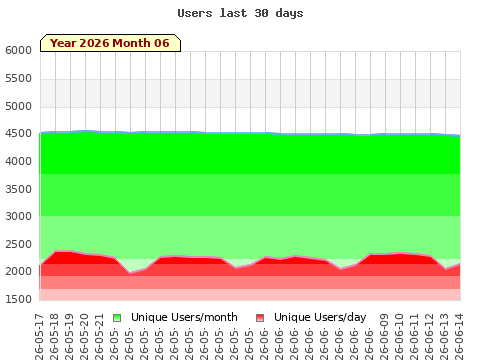This screenshot has width=480, height=360.
Task: Click the red Unique Users/day legend swatch
Action: click(x=260, y=318)
